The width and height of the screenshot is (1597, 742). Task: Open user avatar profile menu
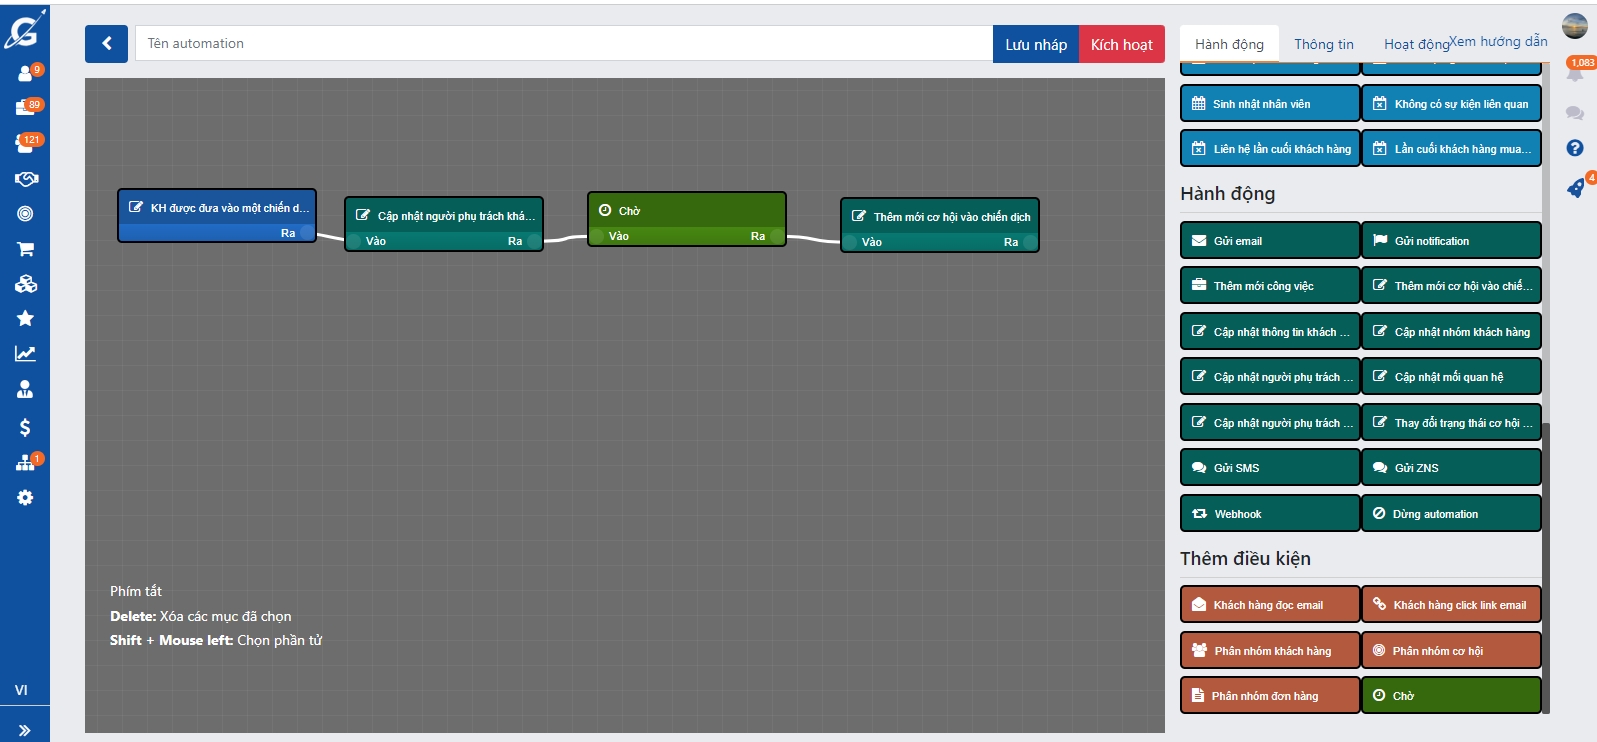pos(1575,26)
